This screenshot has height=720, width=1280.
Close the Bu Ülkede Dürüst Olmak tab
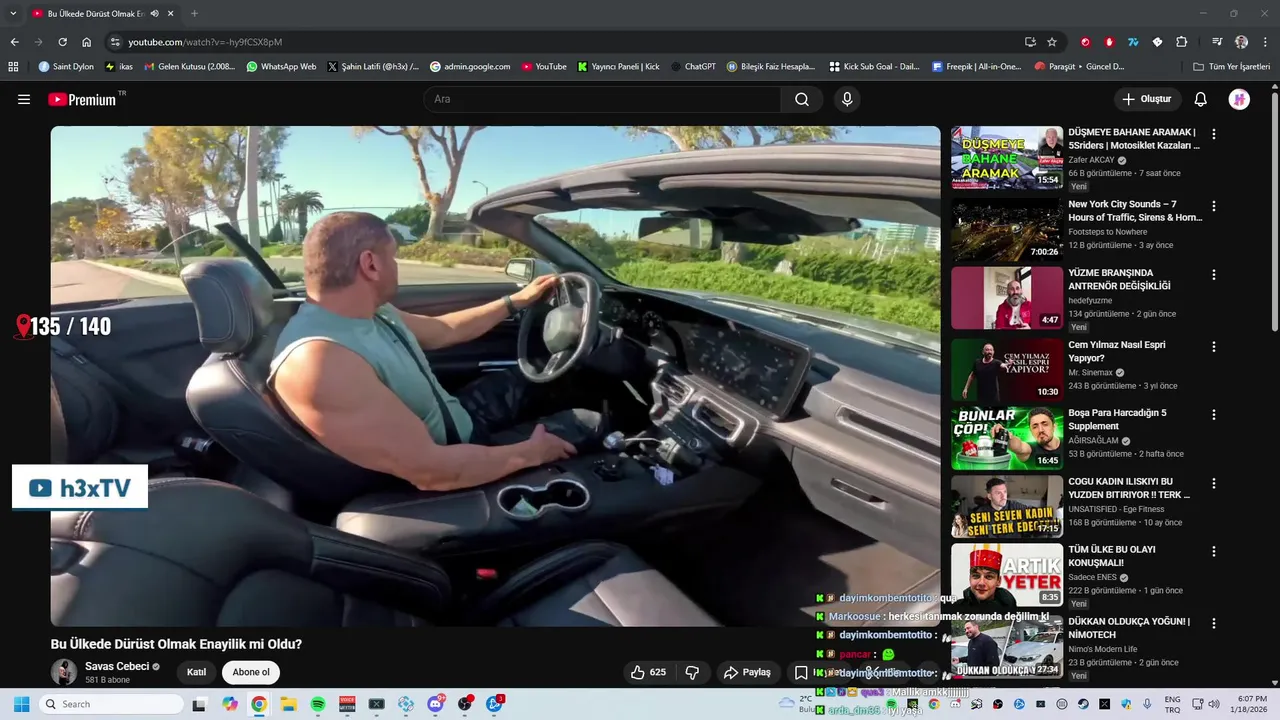(171, 13)
